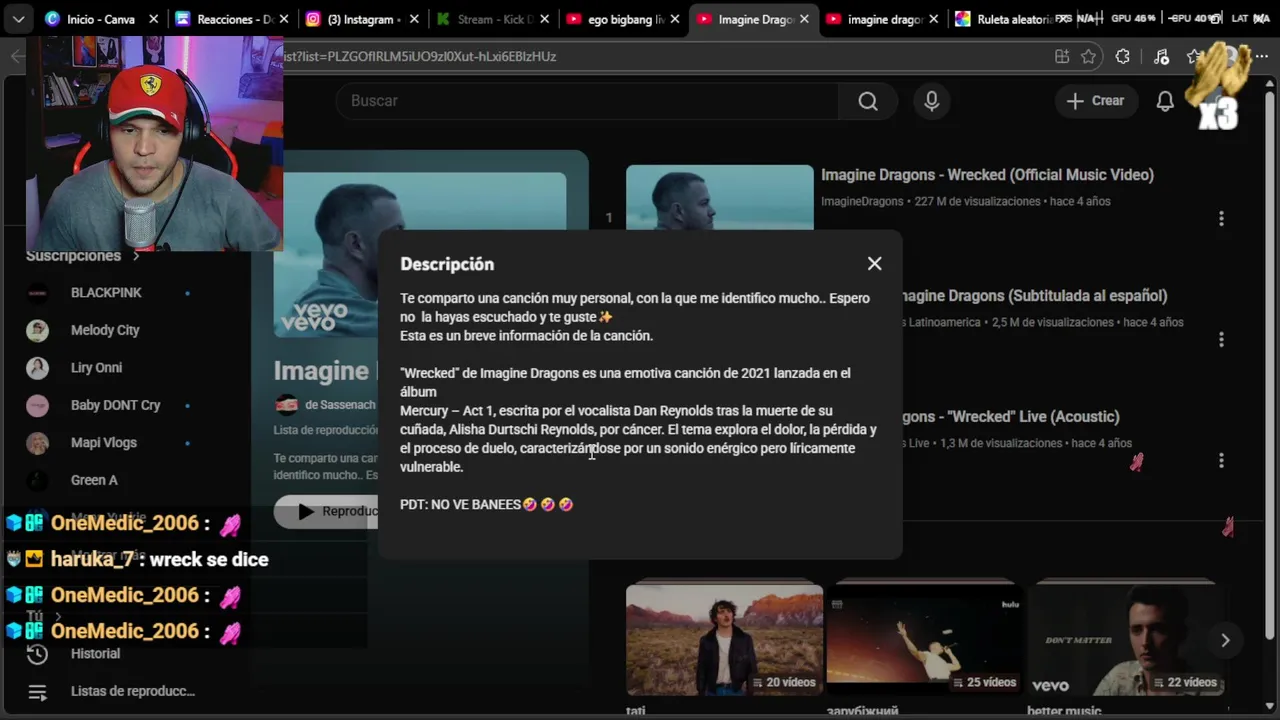Open the Wrecked Official Music Video thumbnail
The image size is (1280, 720).
[720, 198]
